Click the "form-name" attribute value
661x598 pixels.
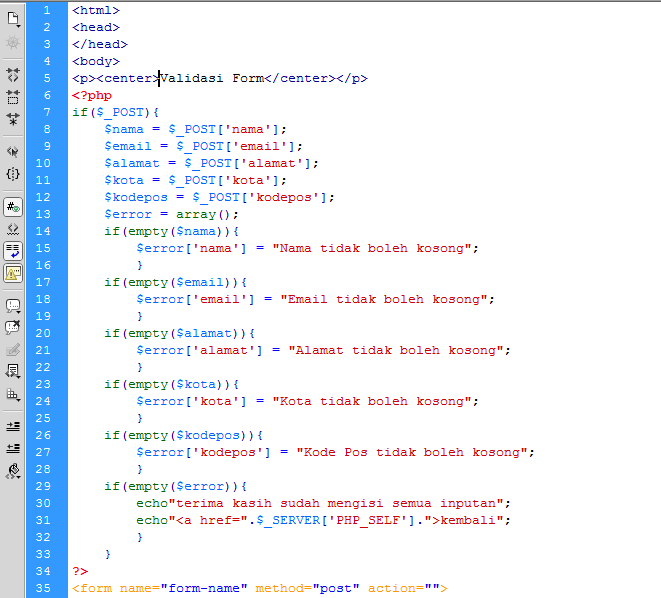click(204, 588)
